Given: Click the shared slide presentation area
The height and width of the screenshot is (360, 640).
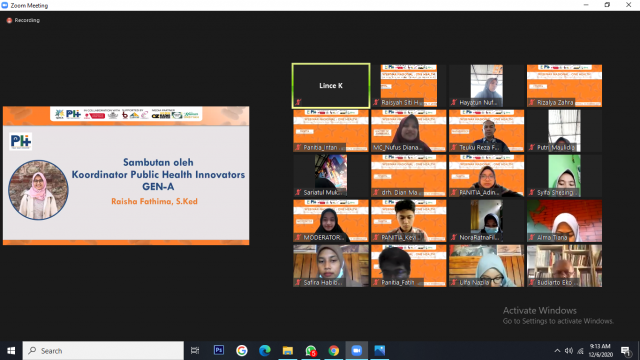Looking at the screenshot, I should [x=126, y=176].
